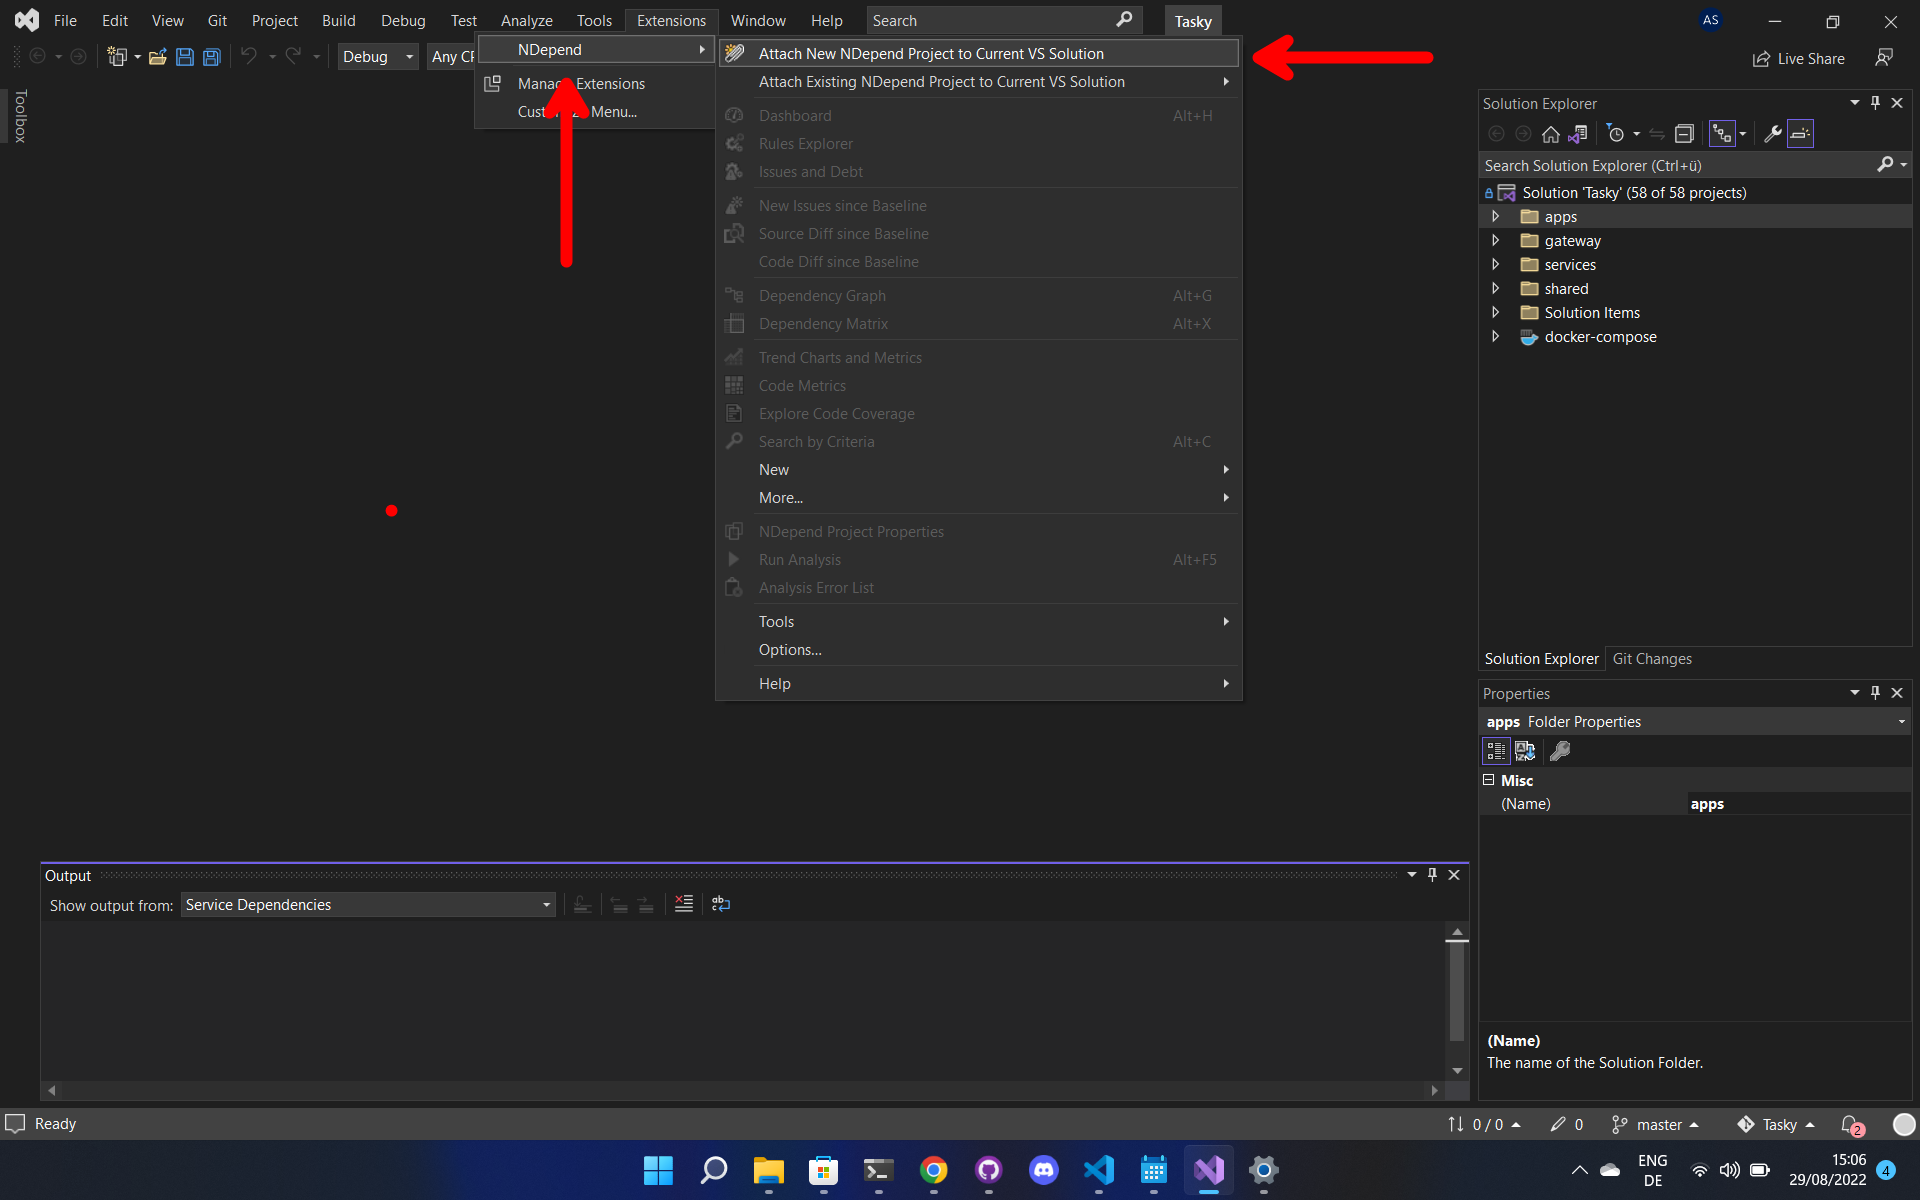The height and width of the screenshot is (1200, 1920).
Task: Open Solution Explorer Properties wrench icon
Action: pyautogui.click(x=1772, y=134)
